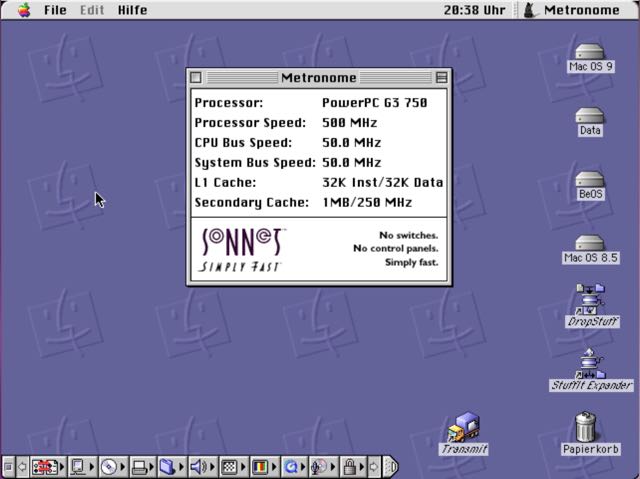The height and width of the screenshot is (479, 640).
Task: Click the 'CPU Bus Speed:' label
Action: point(243,143)
